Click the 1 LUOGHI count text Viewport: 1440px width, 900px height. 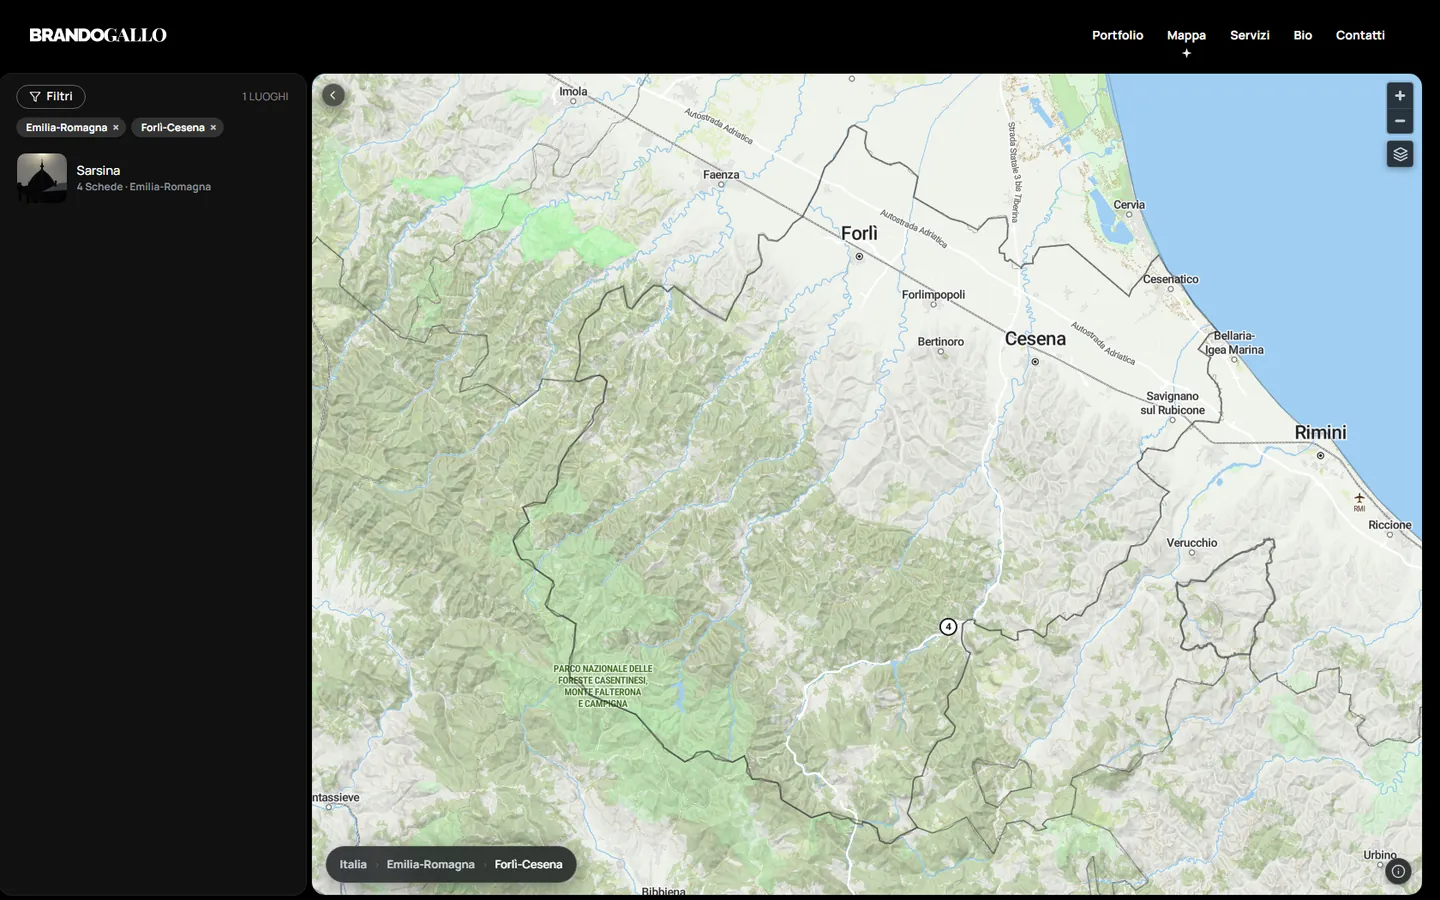(265, 97)
